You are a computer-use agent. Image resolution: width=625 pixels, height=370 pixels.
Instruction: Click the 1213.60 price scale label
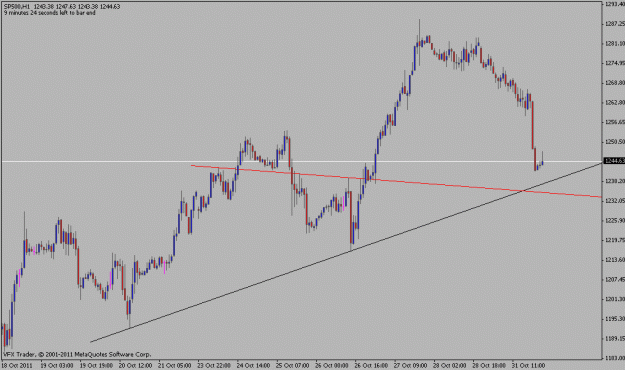pyautogui.click(x=615, y=260)
